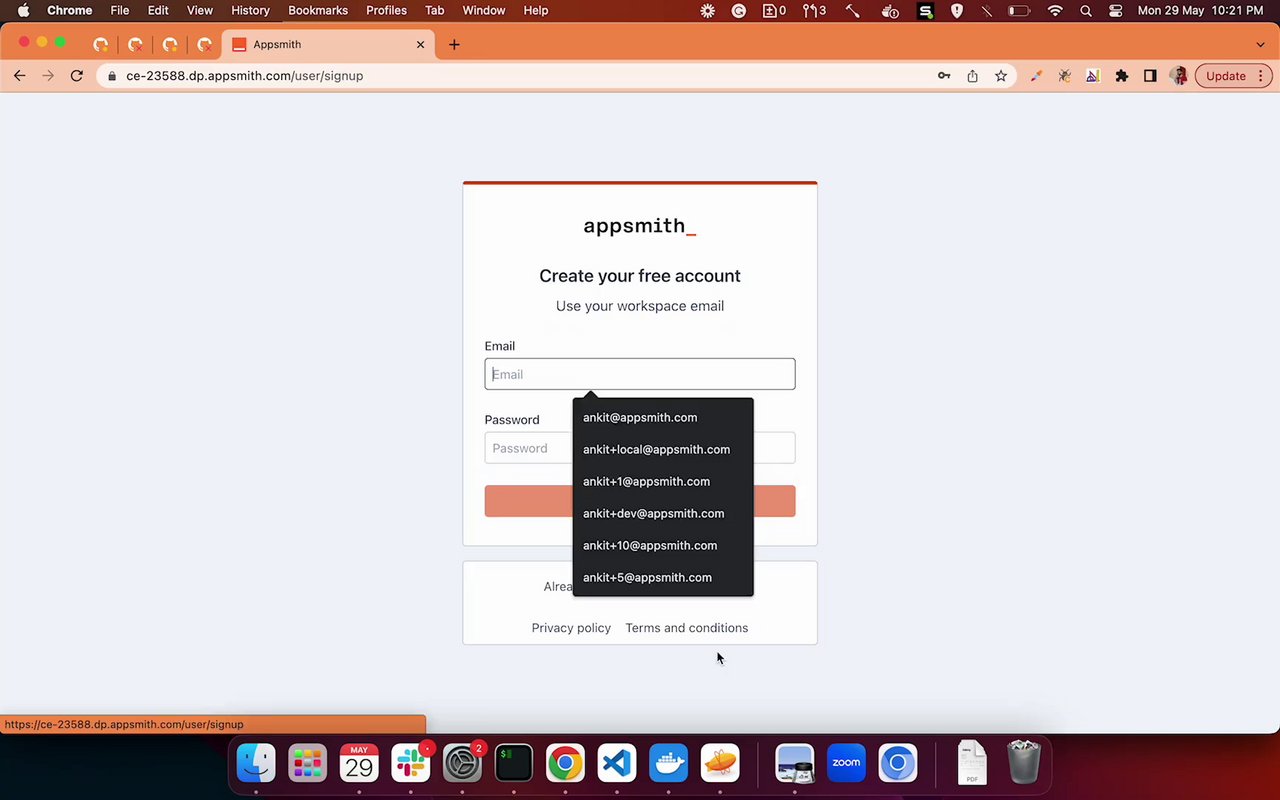Open the Help menu

click(536, 10)
